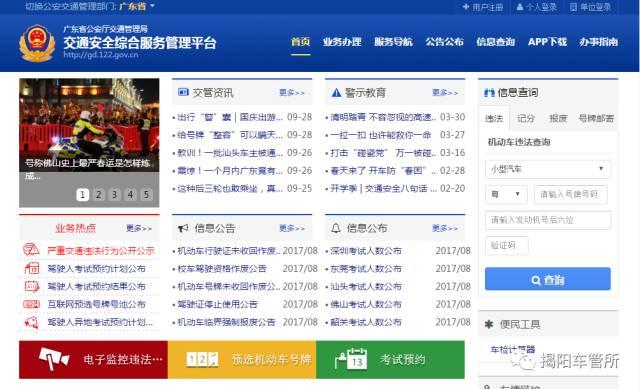Image resolution: width=640 pixels, height=389 pixels.
Task: Click icon beside 驾驶人异地考试预约计划
Action: [31, 322]
